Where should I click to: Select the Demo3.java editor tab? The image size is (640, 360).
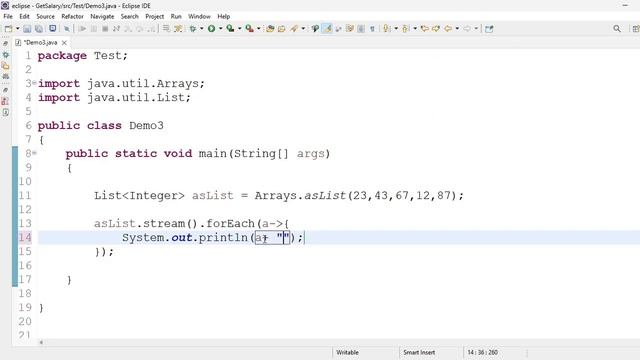[x=40, y=42]
